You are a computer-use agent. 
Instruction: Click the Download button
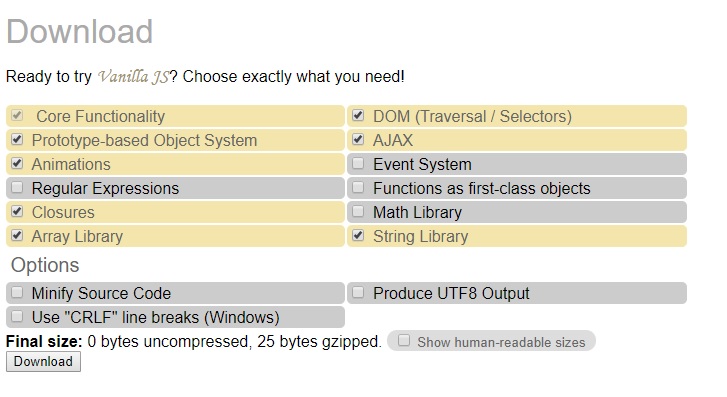coord(43,361)
